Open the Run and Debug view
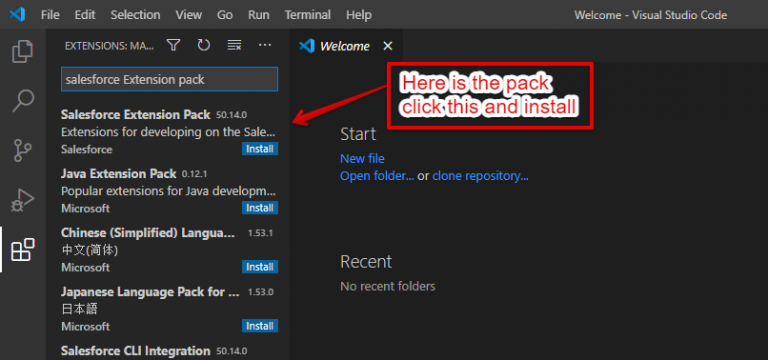This screenshot has height=360, width=768. (23, 200)
